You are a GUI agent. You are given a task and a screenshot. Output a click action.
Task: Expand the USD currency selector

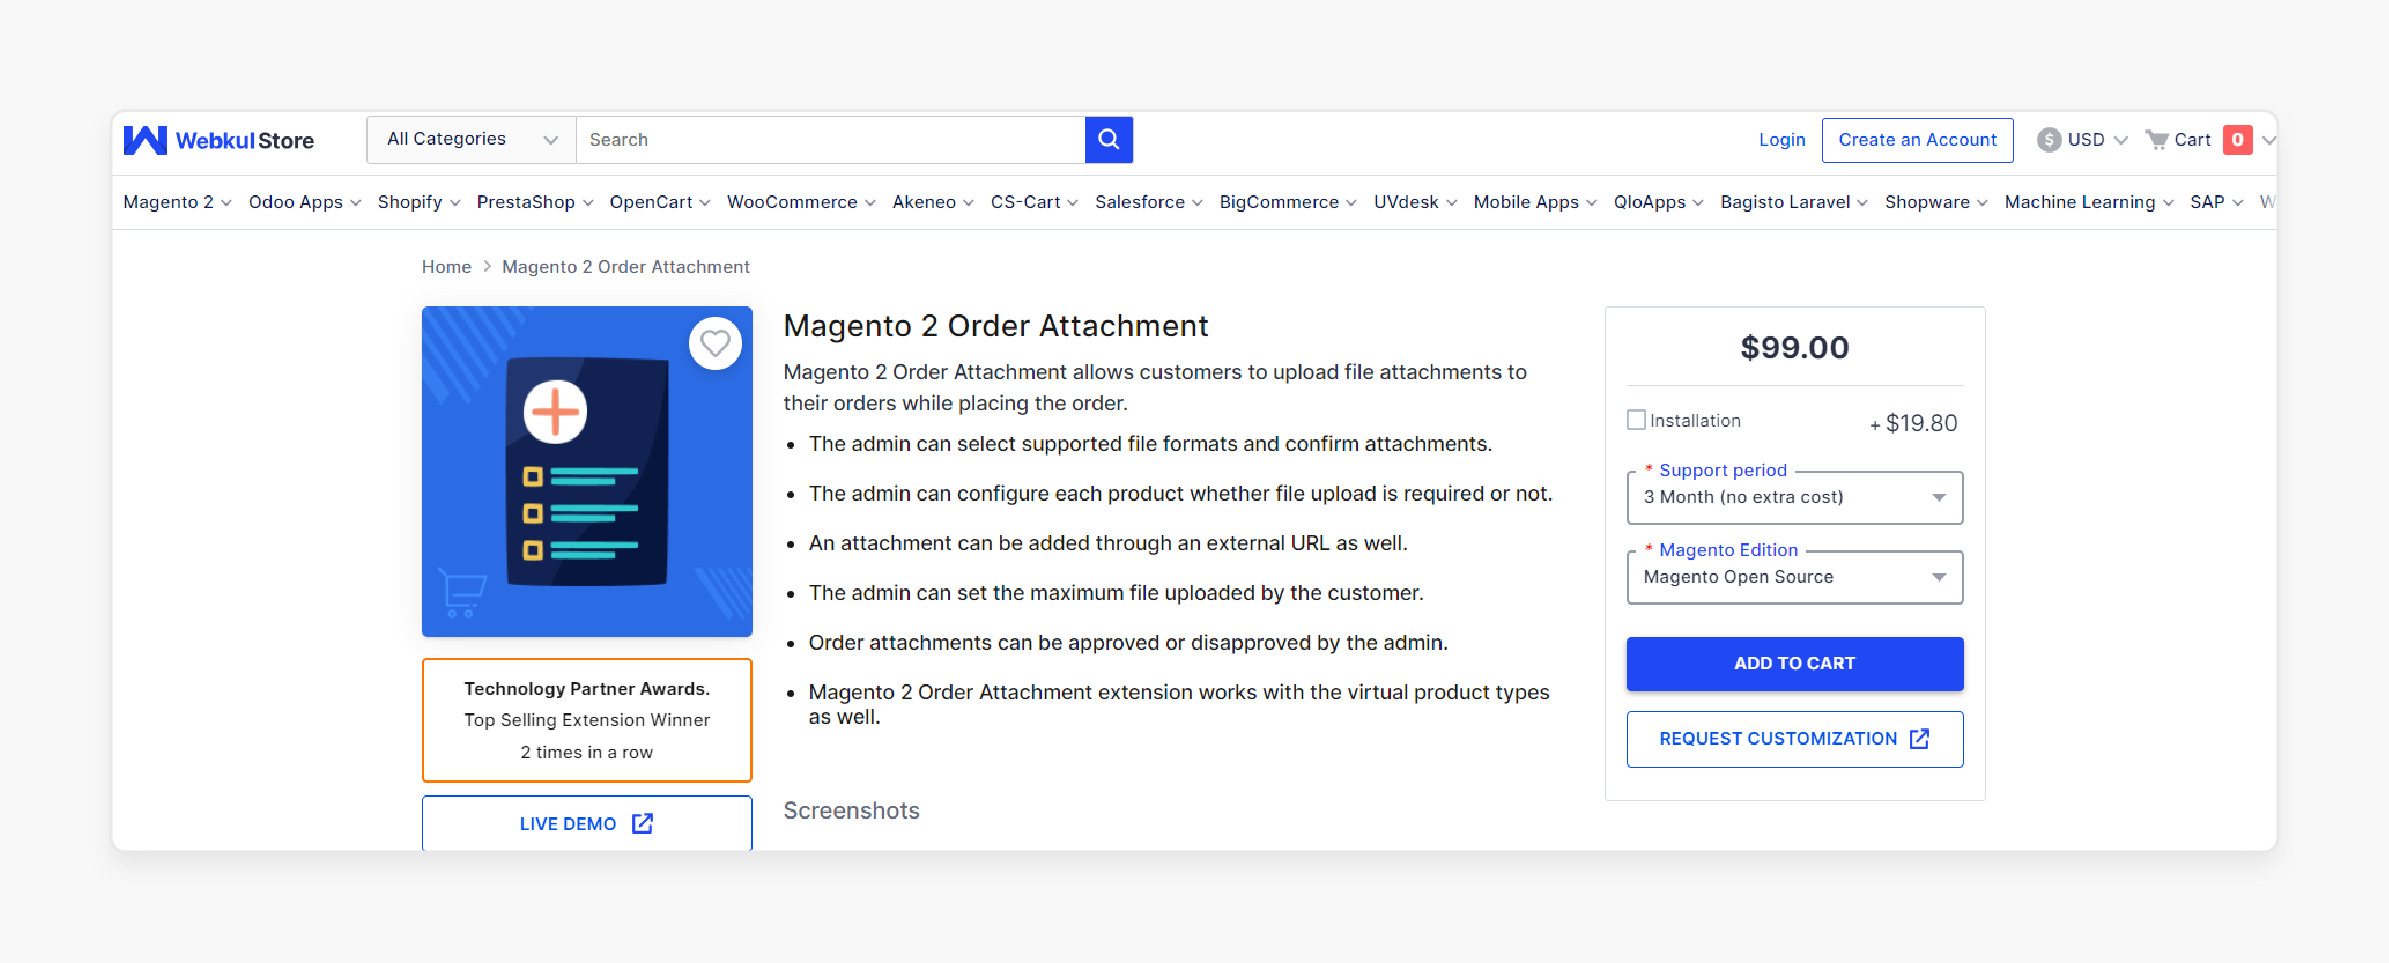pyautogui.click(x=2082, y=140)
